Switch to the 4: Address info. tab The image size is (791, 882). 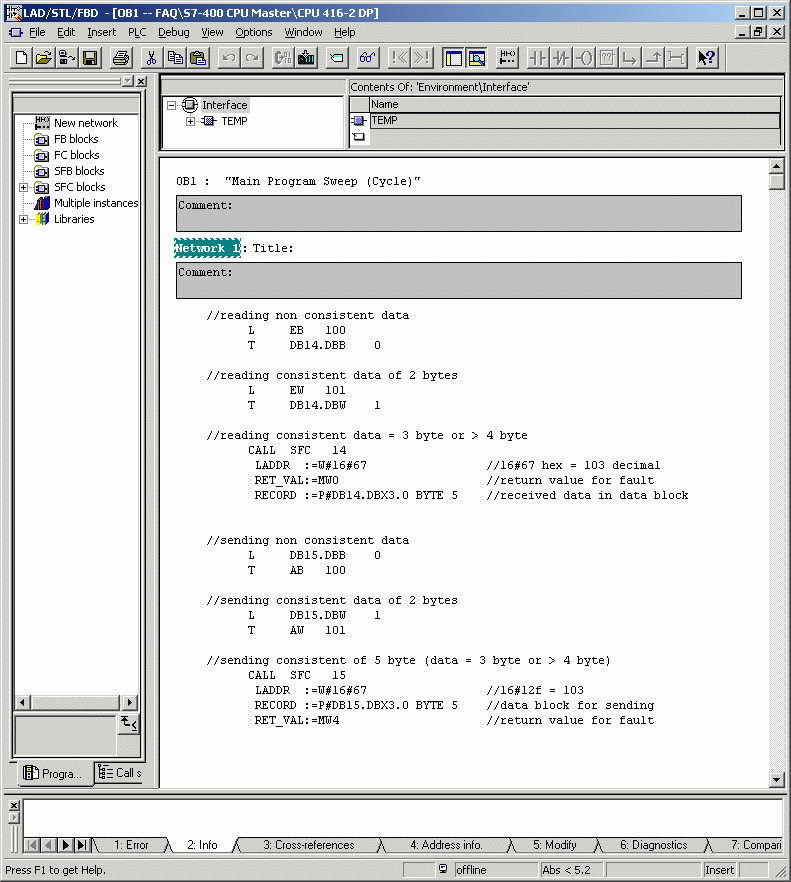tap(446, 845)
